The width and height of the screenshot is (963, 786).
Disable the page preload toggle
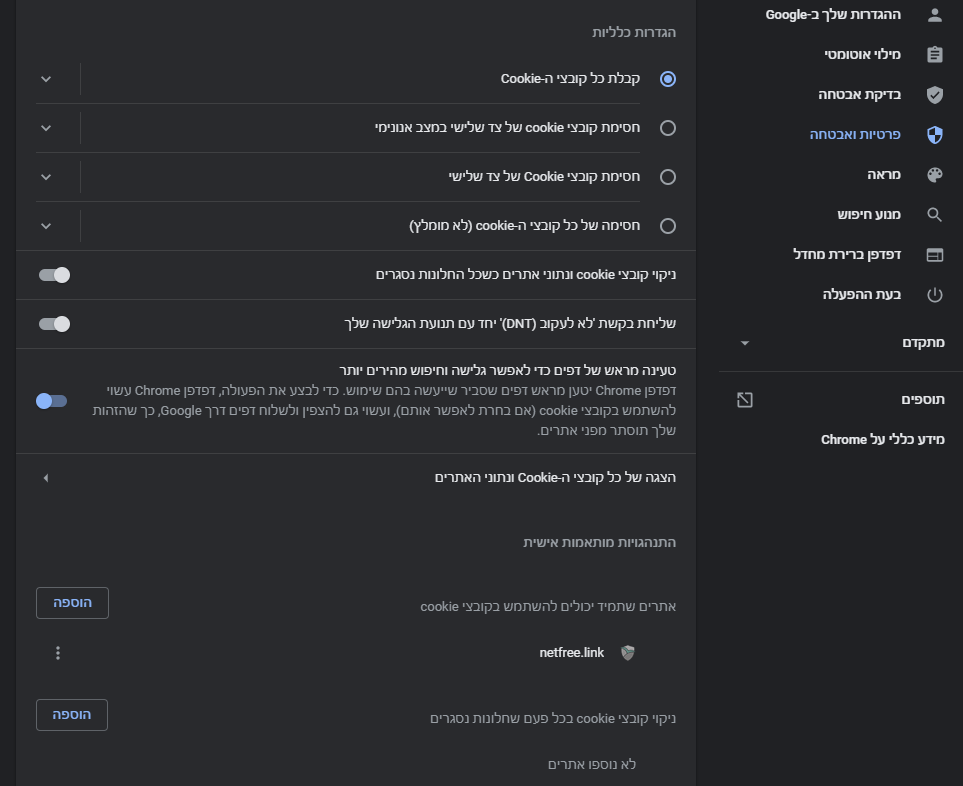[x=51, y=401]
